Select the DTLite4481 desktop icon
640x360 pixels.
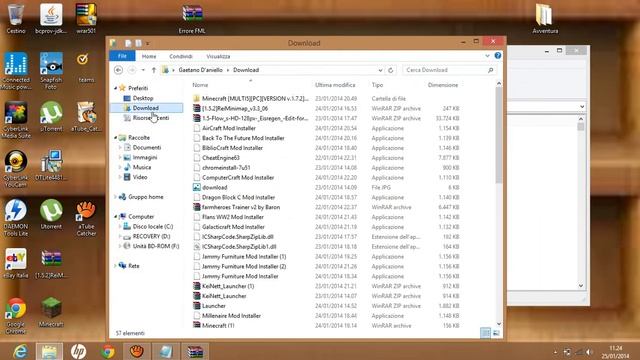51,165
